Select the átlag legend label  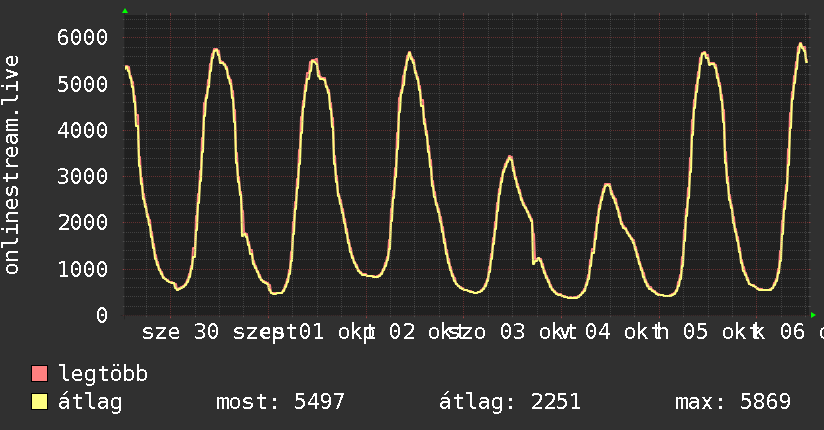pos(90,402)
